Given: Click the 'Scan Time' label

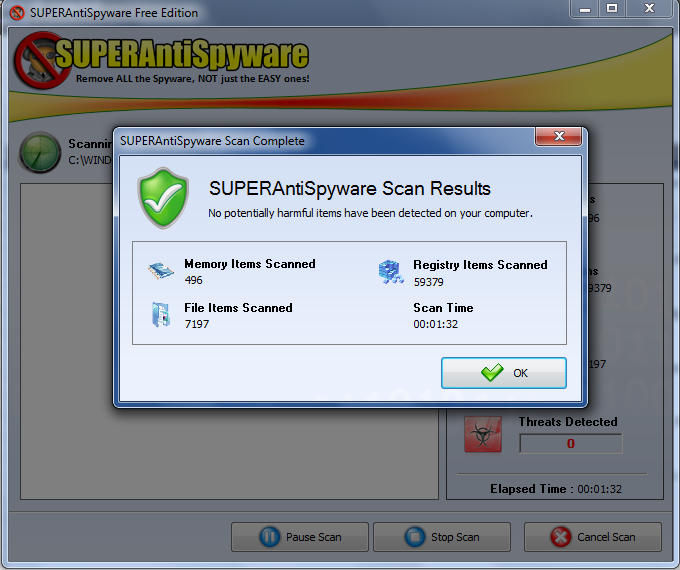Looking at the screenshot, I should point(443,308).
